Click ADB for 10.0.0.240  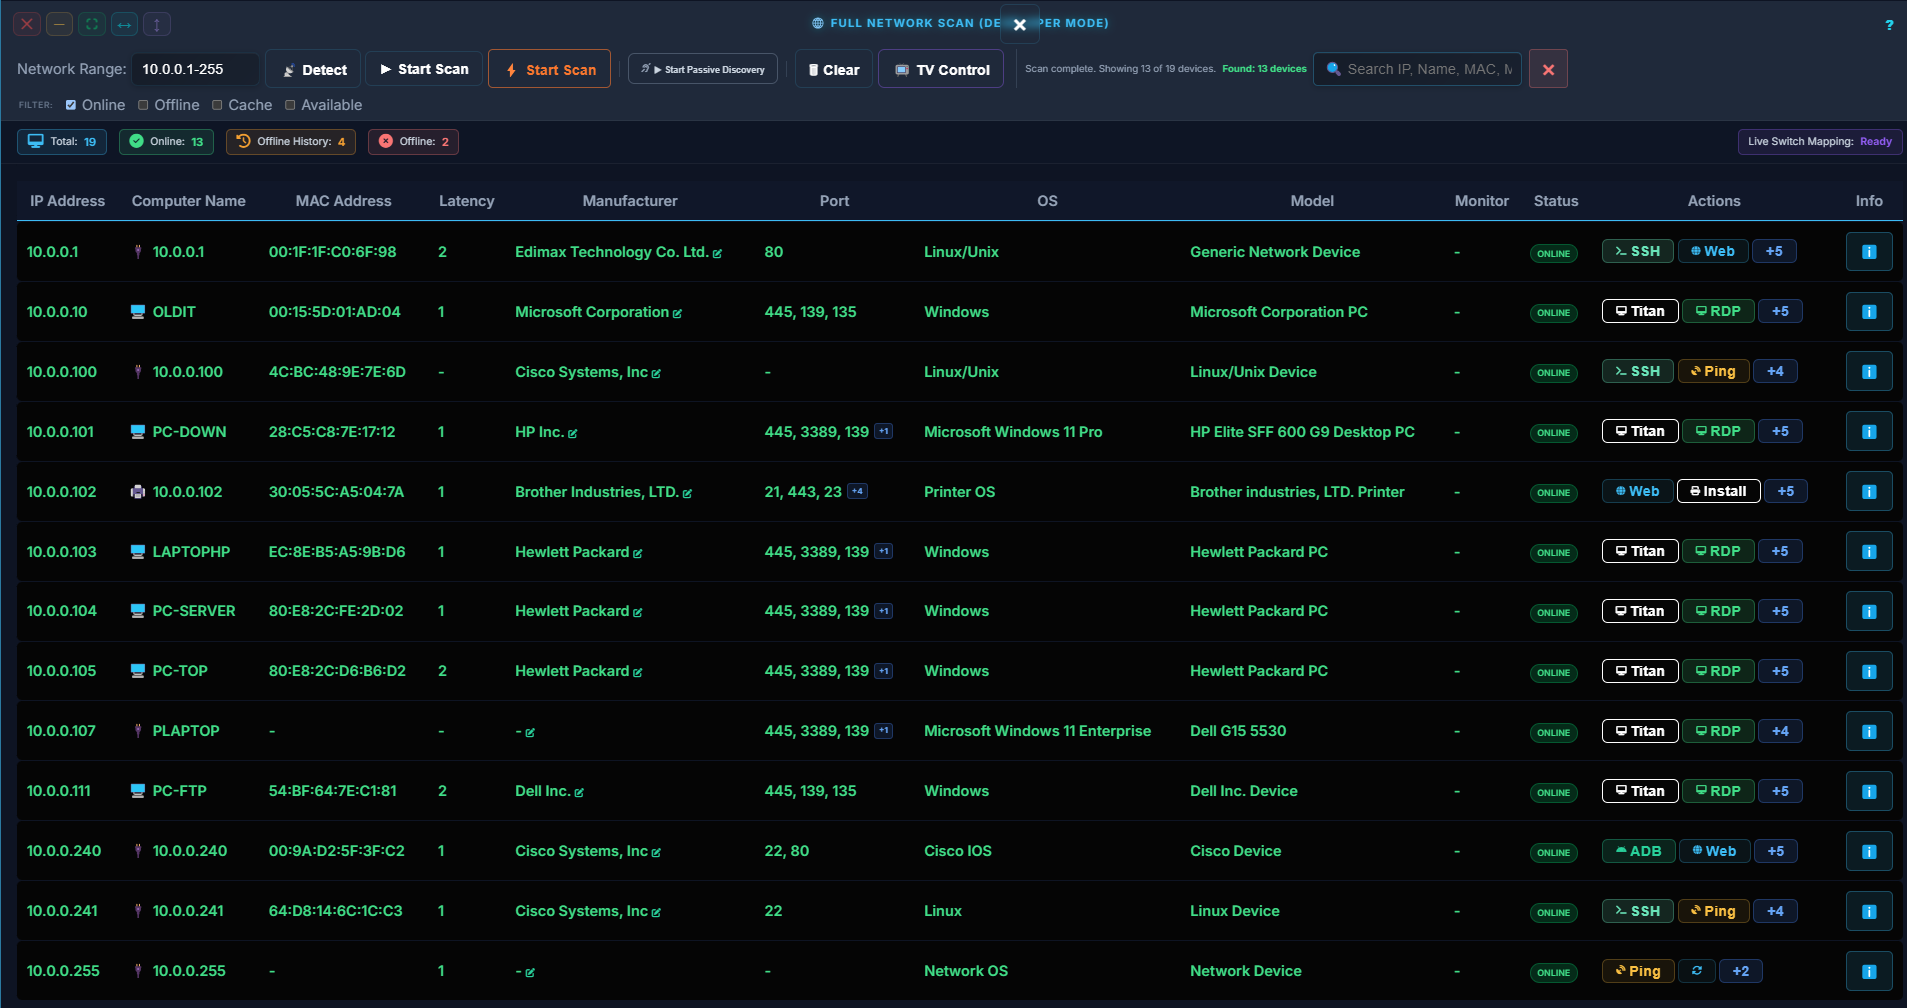point(1638,851)
